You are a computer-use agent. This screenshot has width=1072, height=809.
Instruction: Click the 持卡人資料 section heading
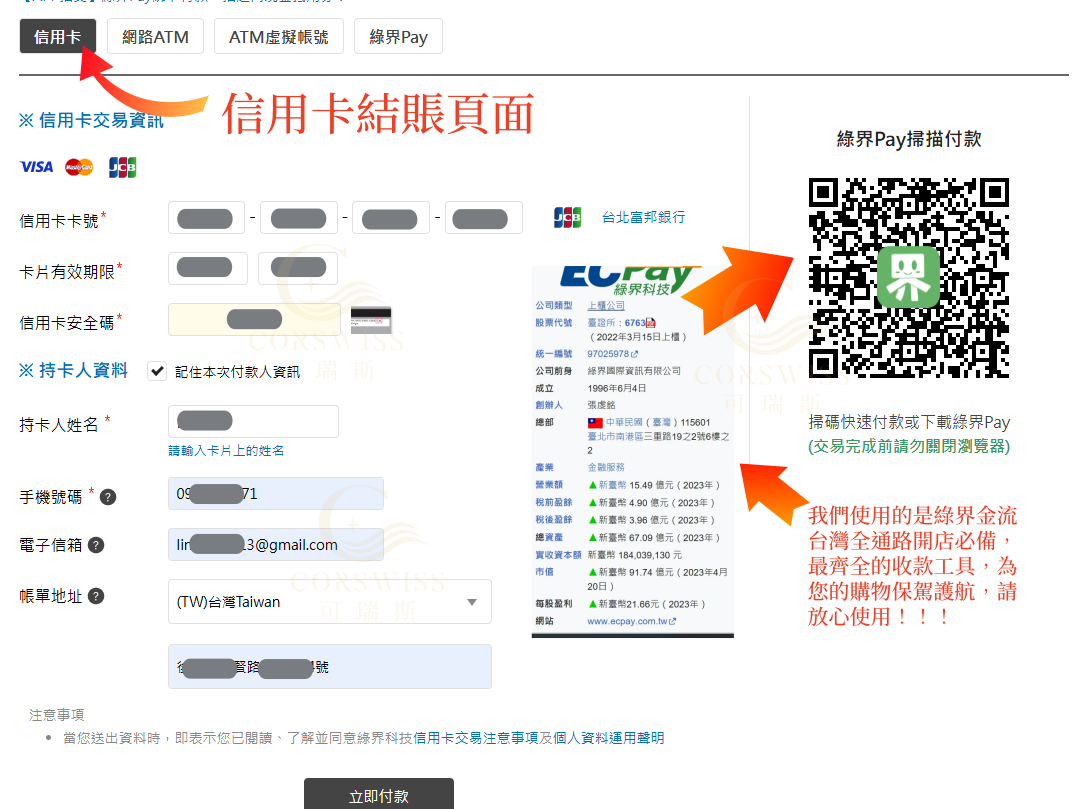click(73, 371)
